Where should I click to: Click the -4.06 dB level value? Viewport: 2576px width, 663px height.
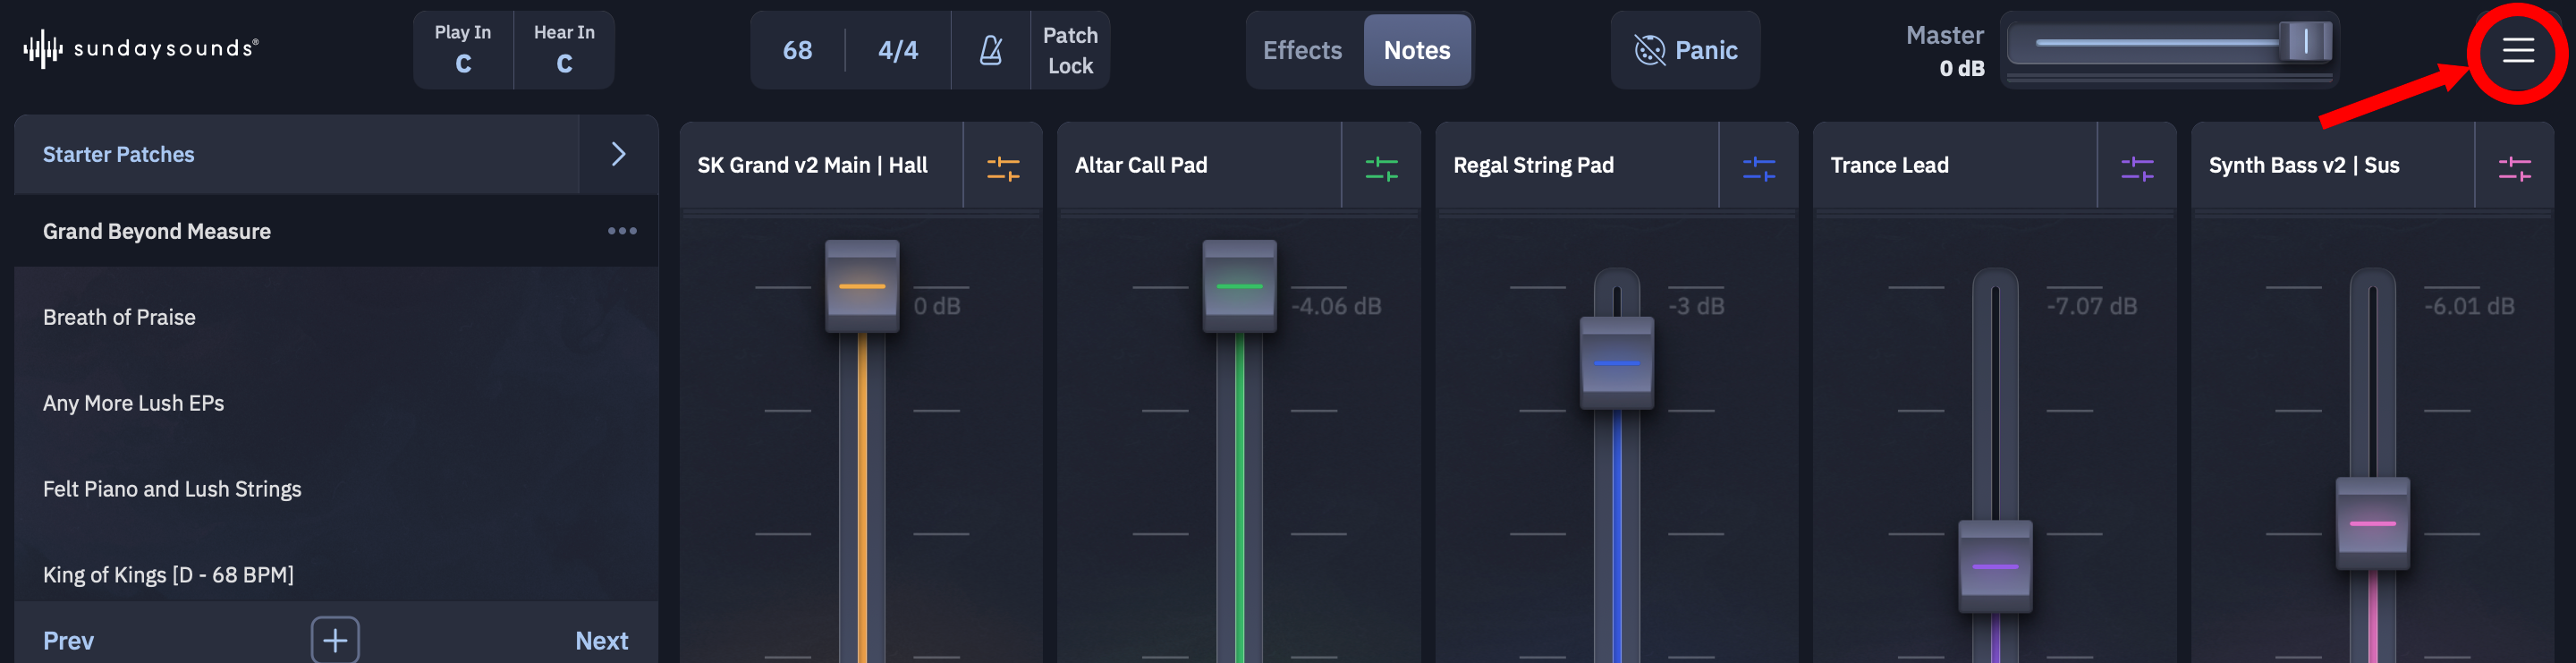click(1336, 306)
